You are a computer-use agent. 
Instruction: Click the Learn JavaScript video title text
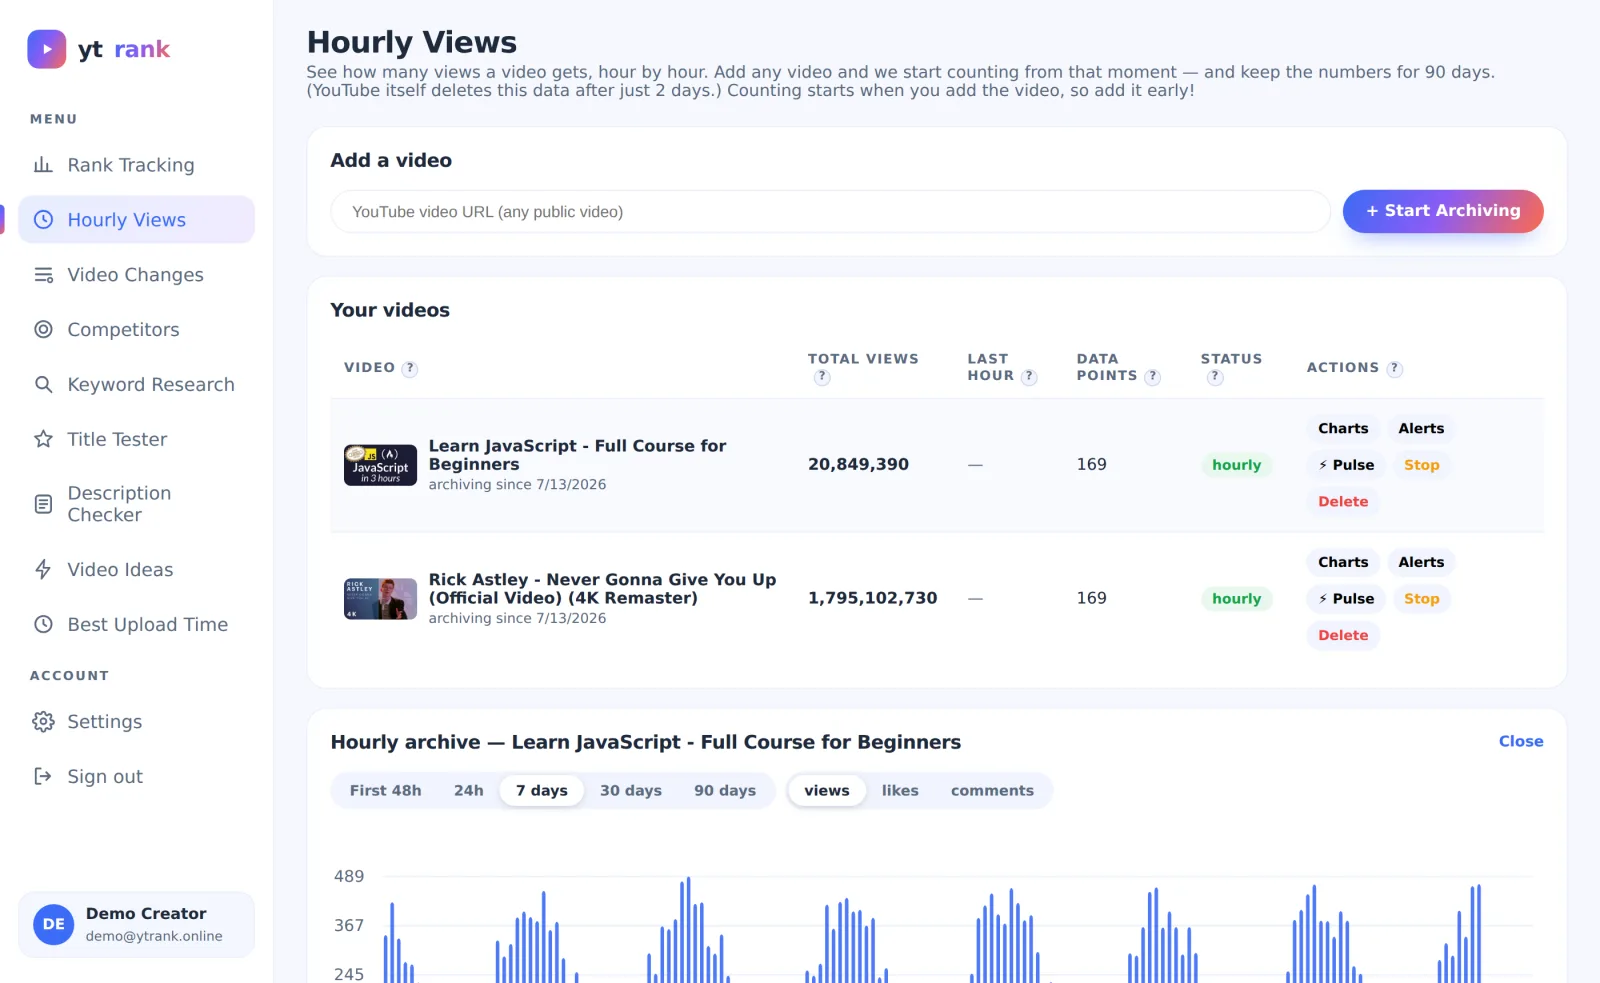click(x=578, y=455)
